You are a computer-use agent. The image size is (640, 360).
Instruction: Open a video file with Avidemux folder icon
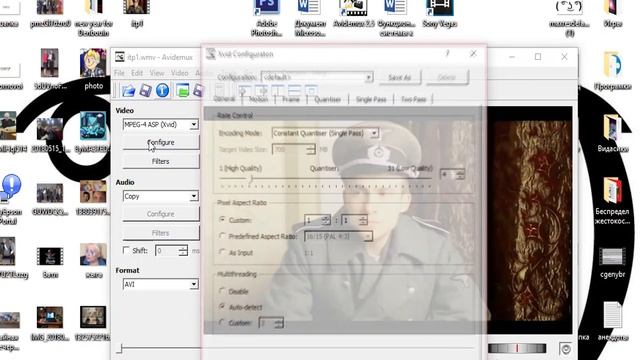point(129,90)
